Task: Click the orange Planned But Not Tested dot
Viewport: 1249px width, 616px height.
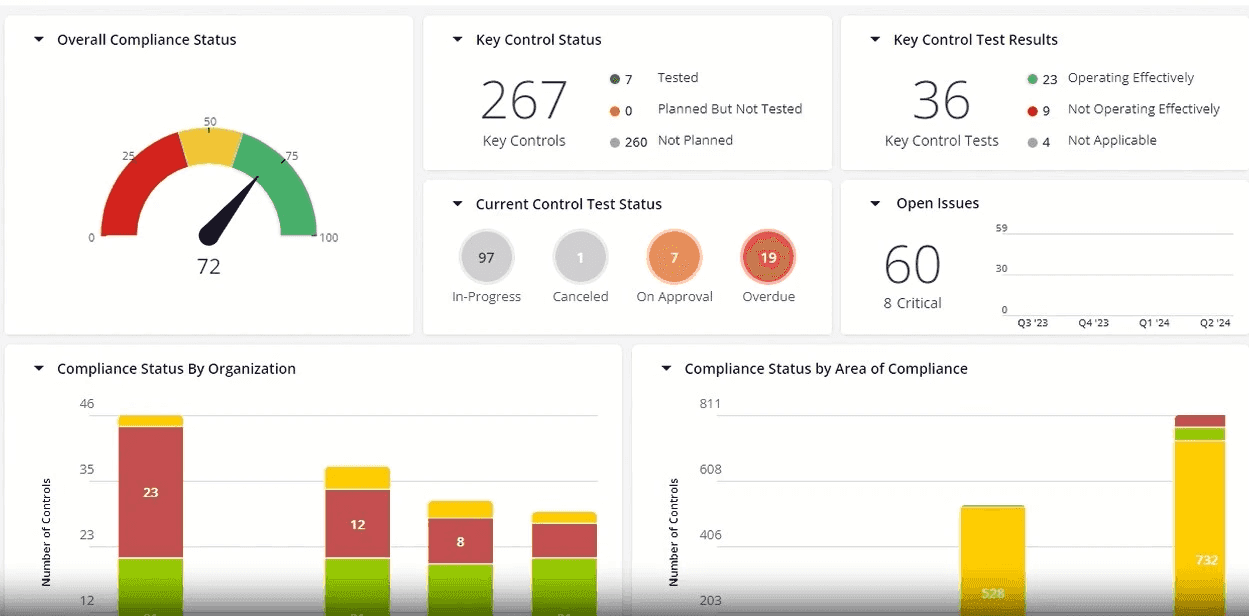Action: [613, 109]
